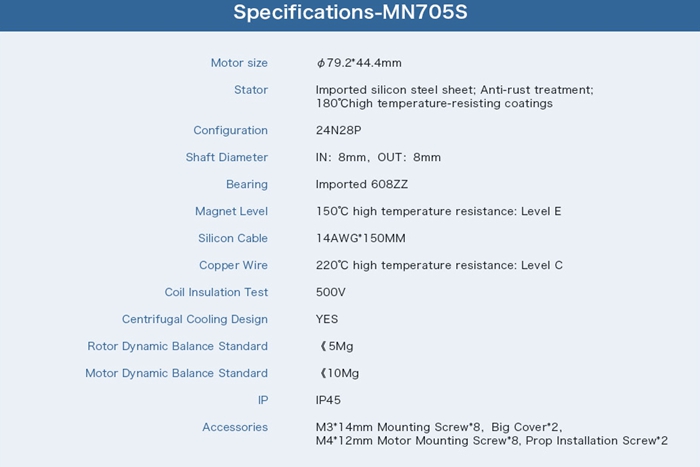Click the Accessories row label

coord(235,427)
